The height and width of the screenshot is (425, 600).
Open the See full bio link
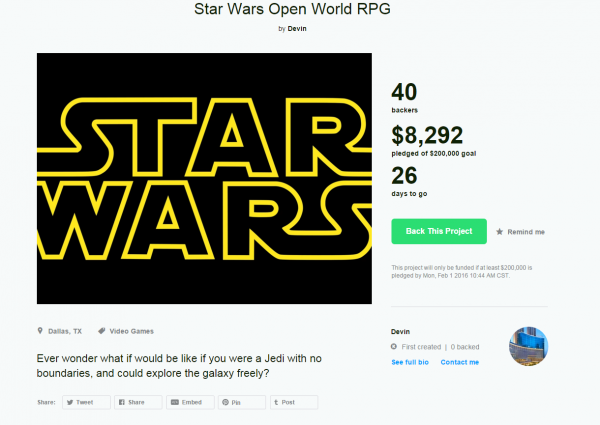410,362
